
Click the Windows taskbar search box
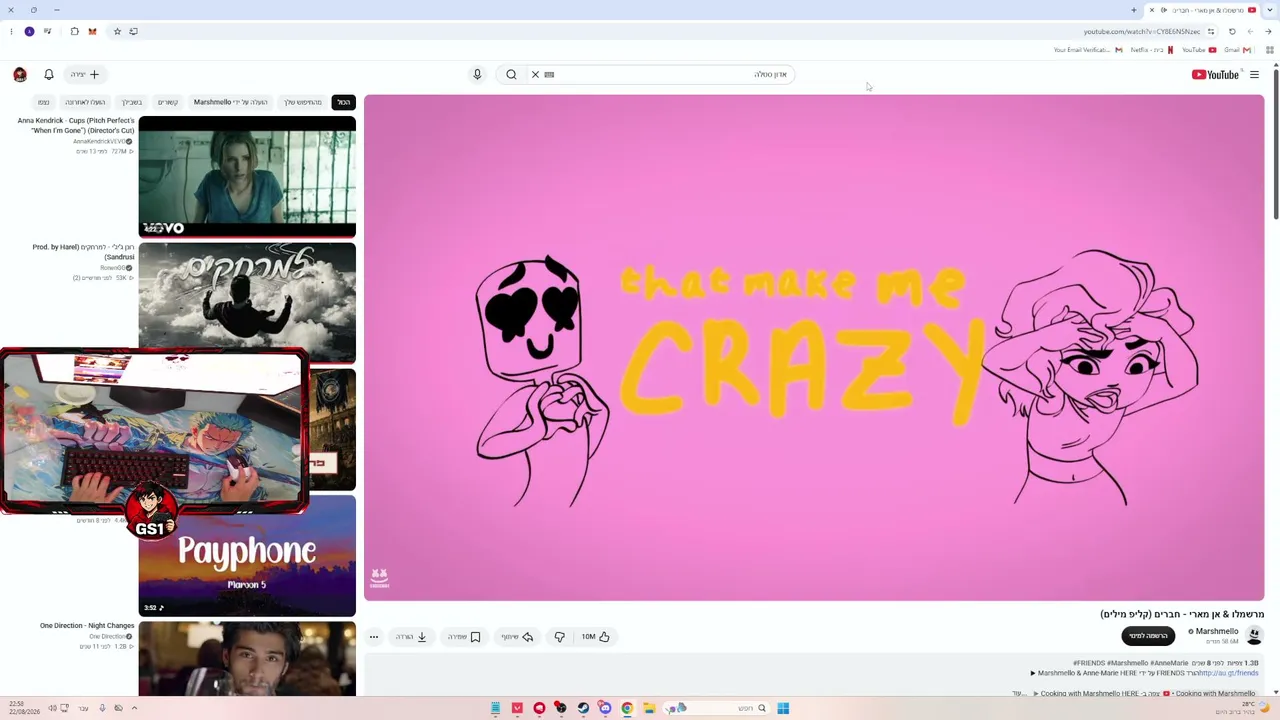[x=715, y=708]
